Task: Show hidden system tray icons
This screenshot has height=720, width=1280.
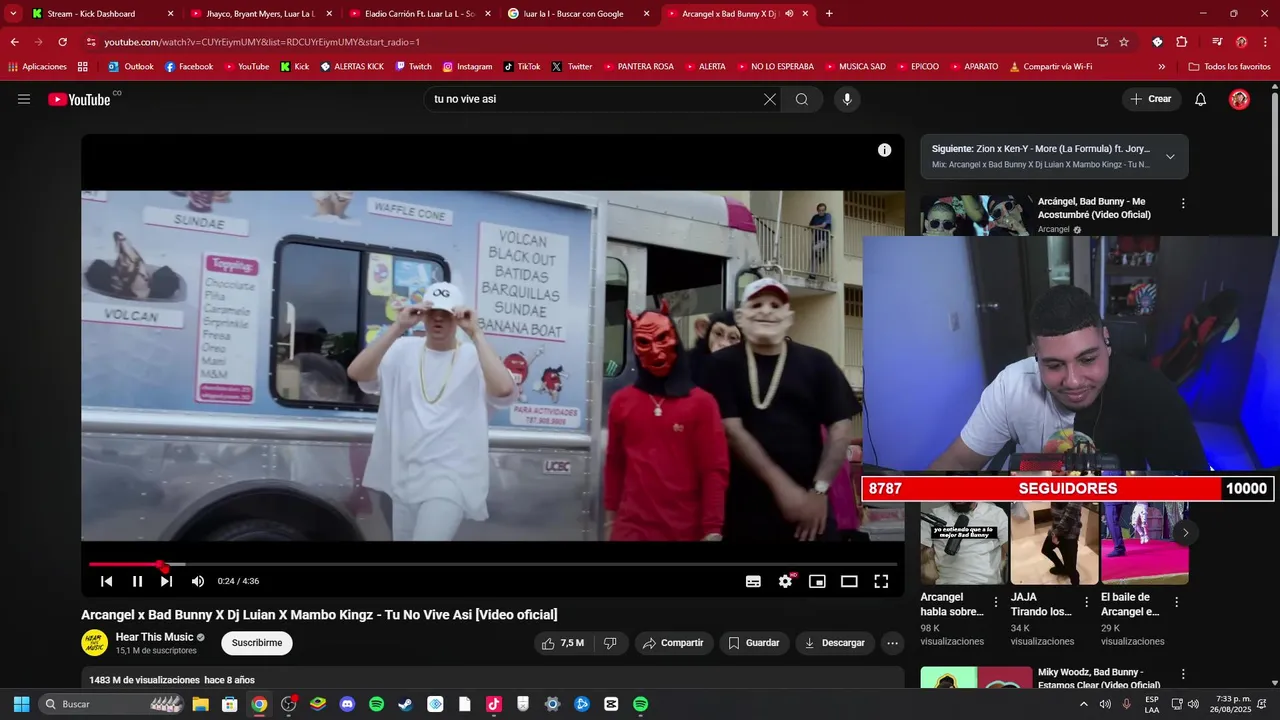Action: point(1083,704)
